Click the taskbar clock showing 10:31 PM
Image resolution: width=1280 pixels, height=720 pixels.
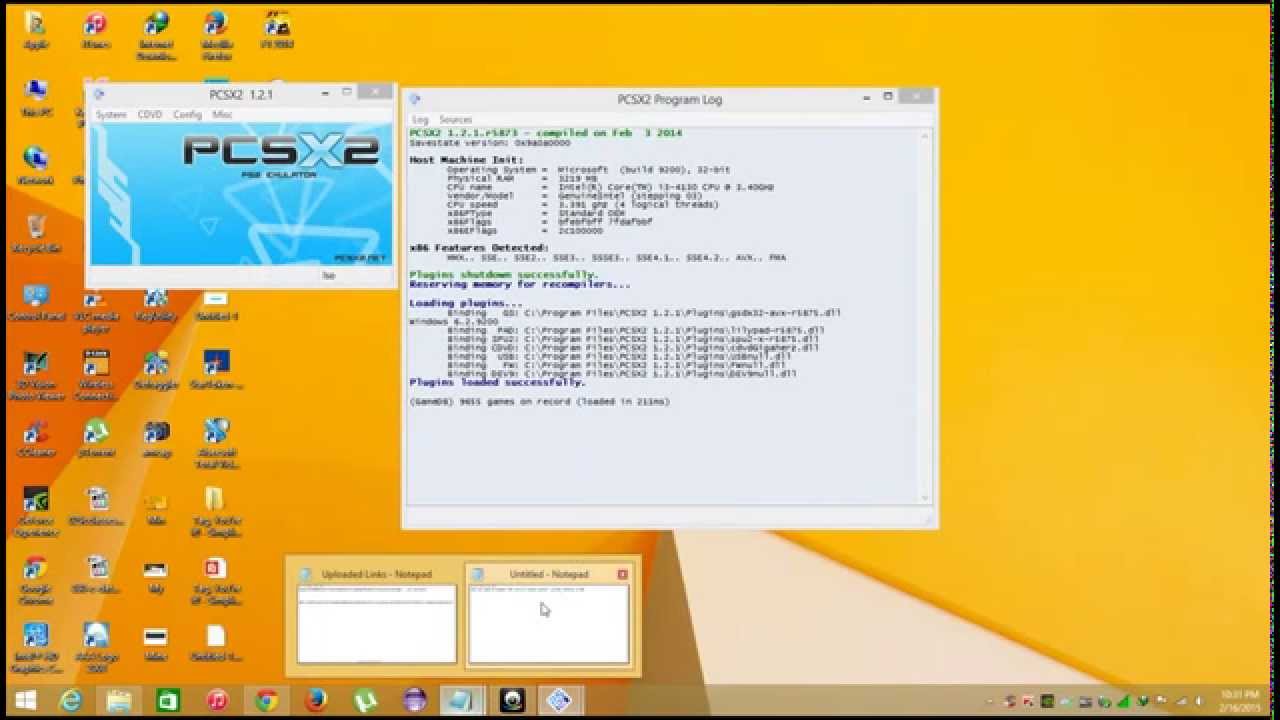coord(1240,700)
